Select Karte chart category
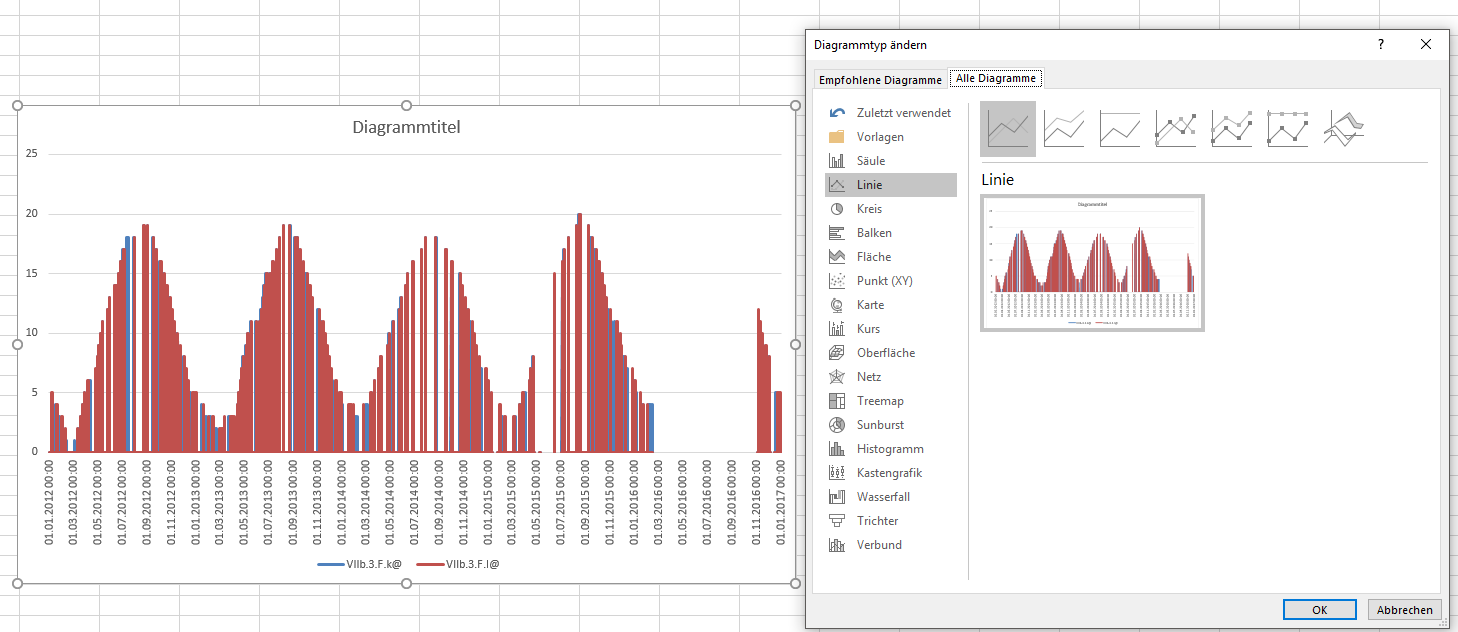1458x632 pixels. (x=891, y=305)
